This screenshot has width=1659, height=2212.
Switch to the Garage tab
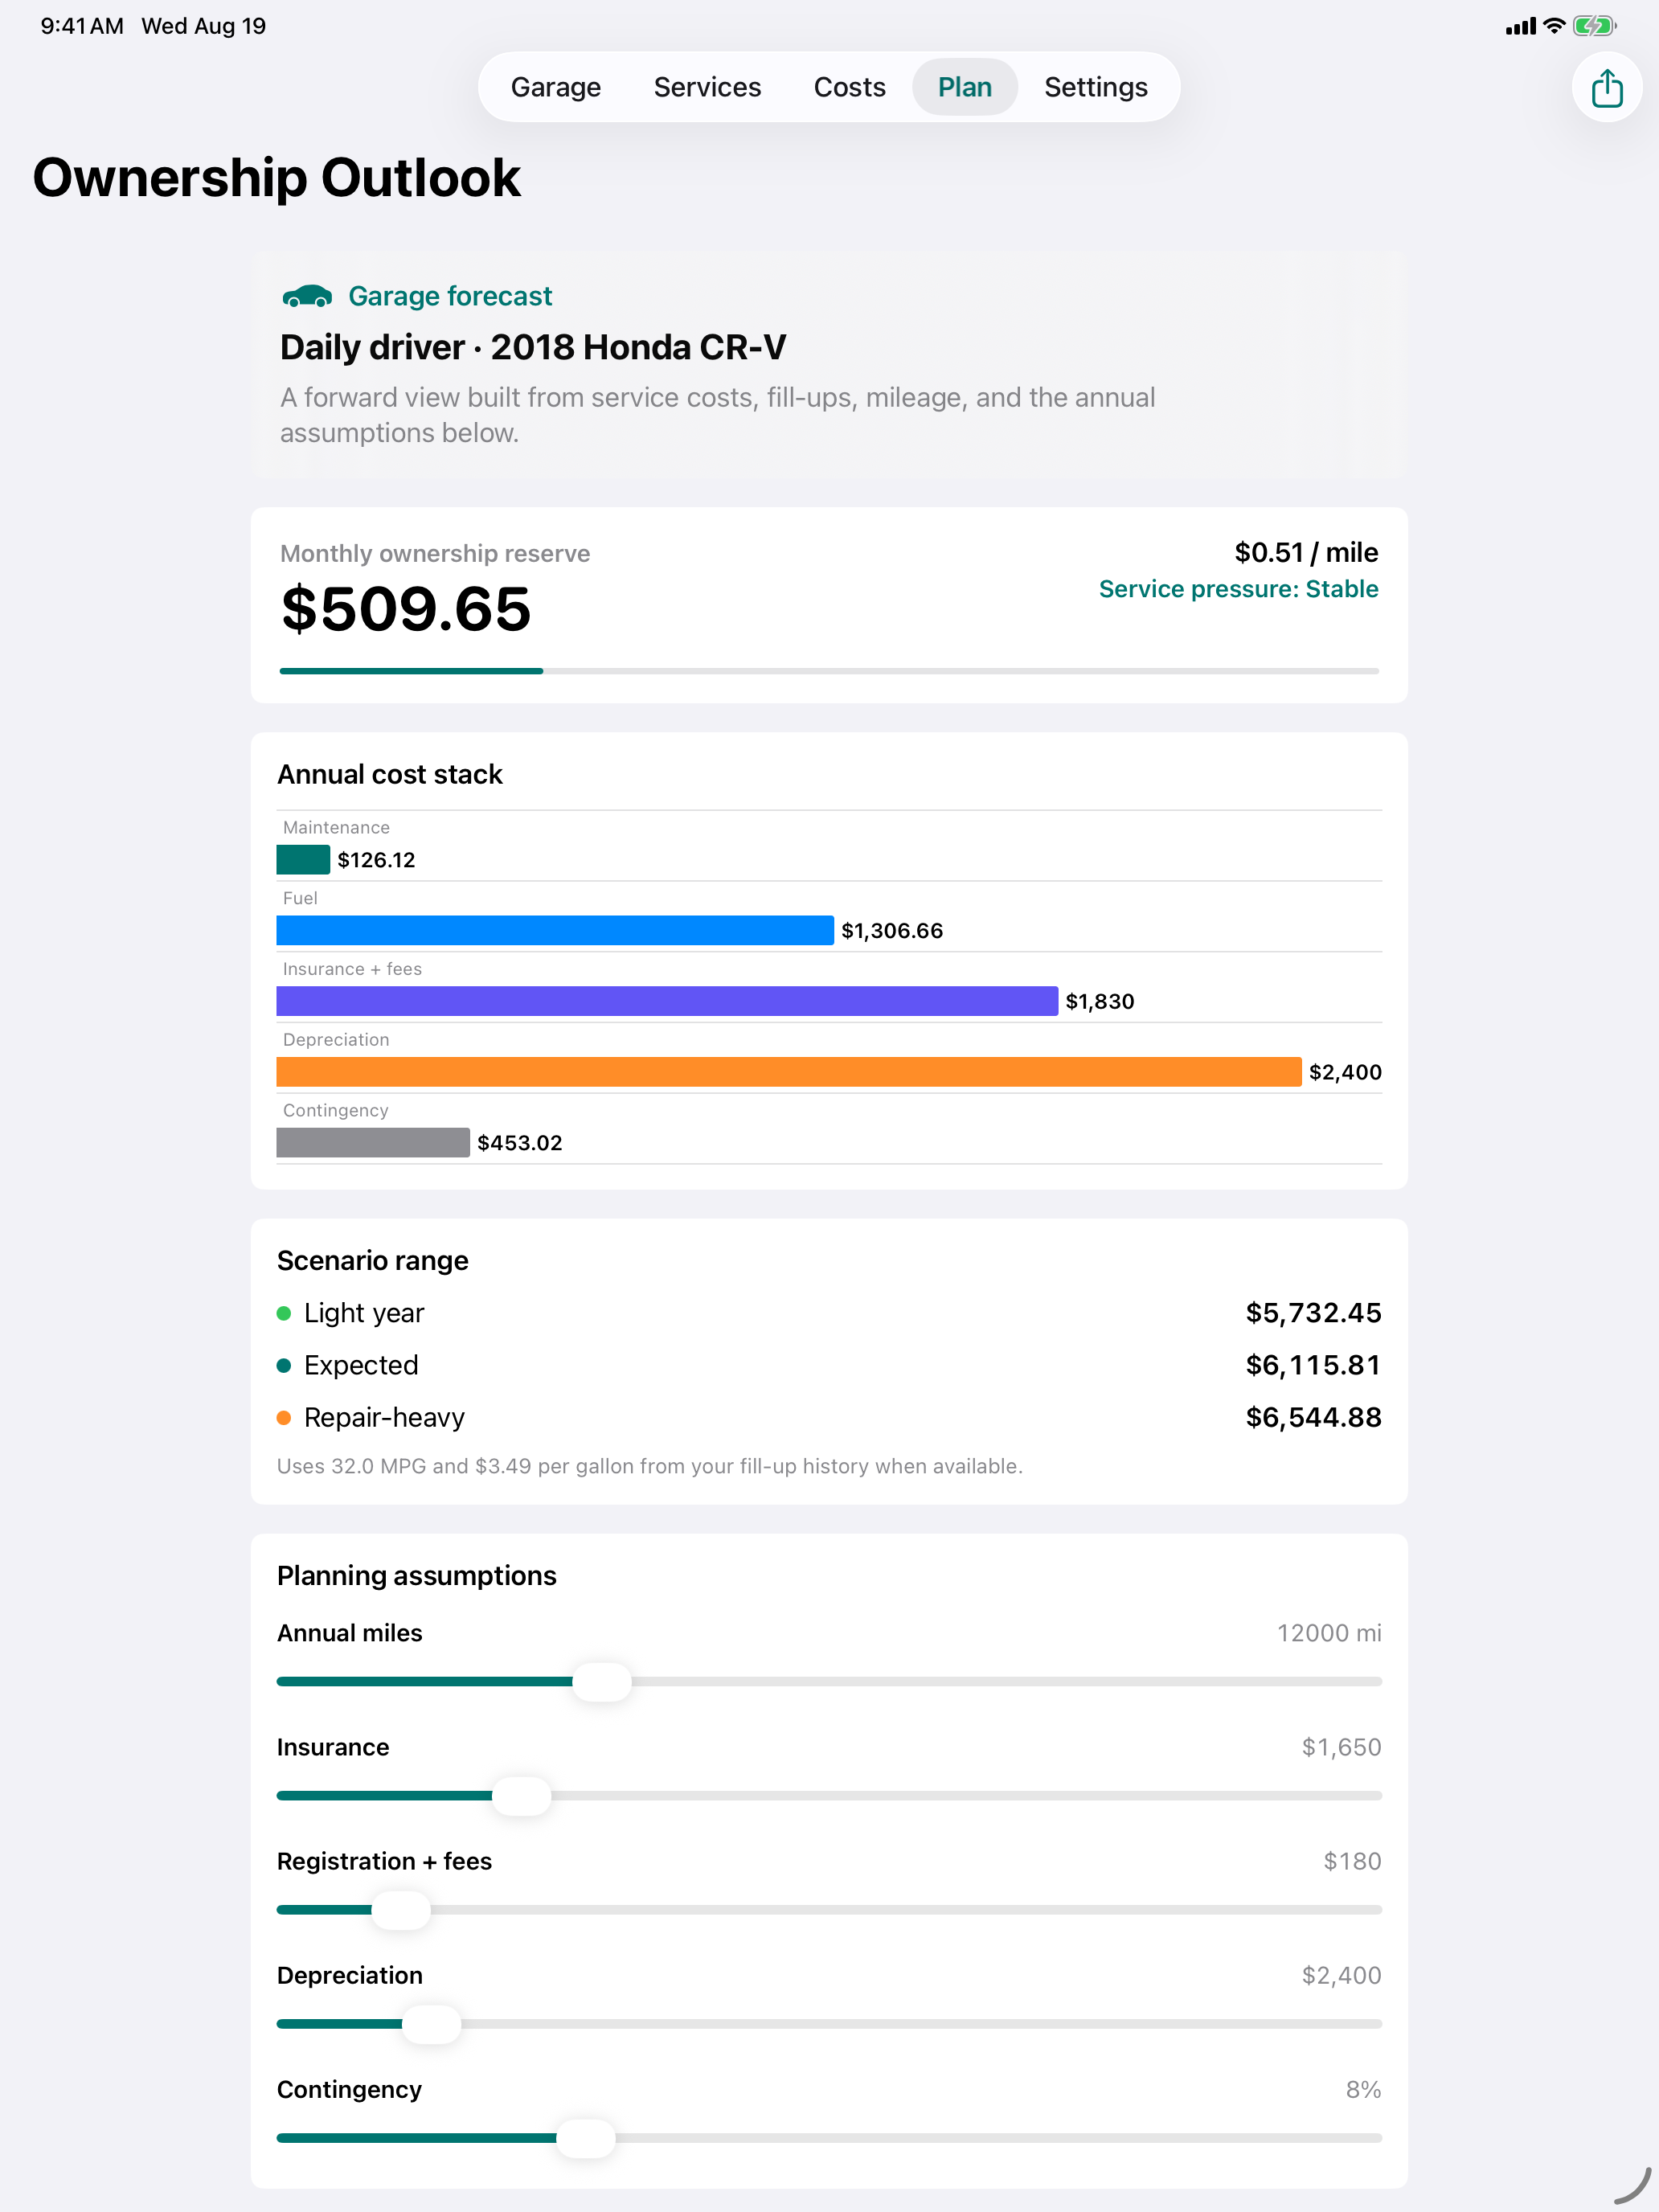pyautogui.click(x=556, y=87)
